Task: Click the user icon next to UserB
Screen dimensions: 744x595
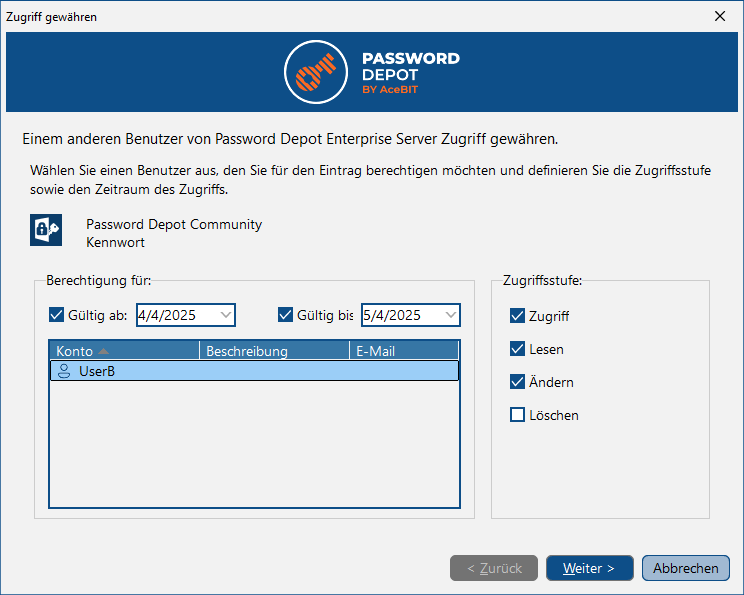Action: 64,371
